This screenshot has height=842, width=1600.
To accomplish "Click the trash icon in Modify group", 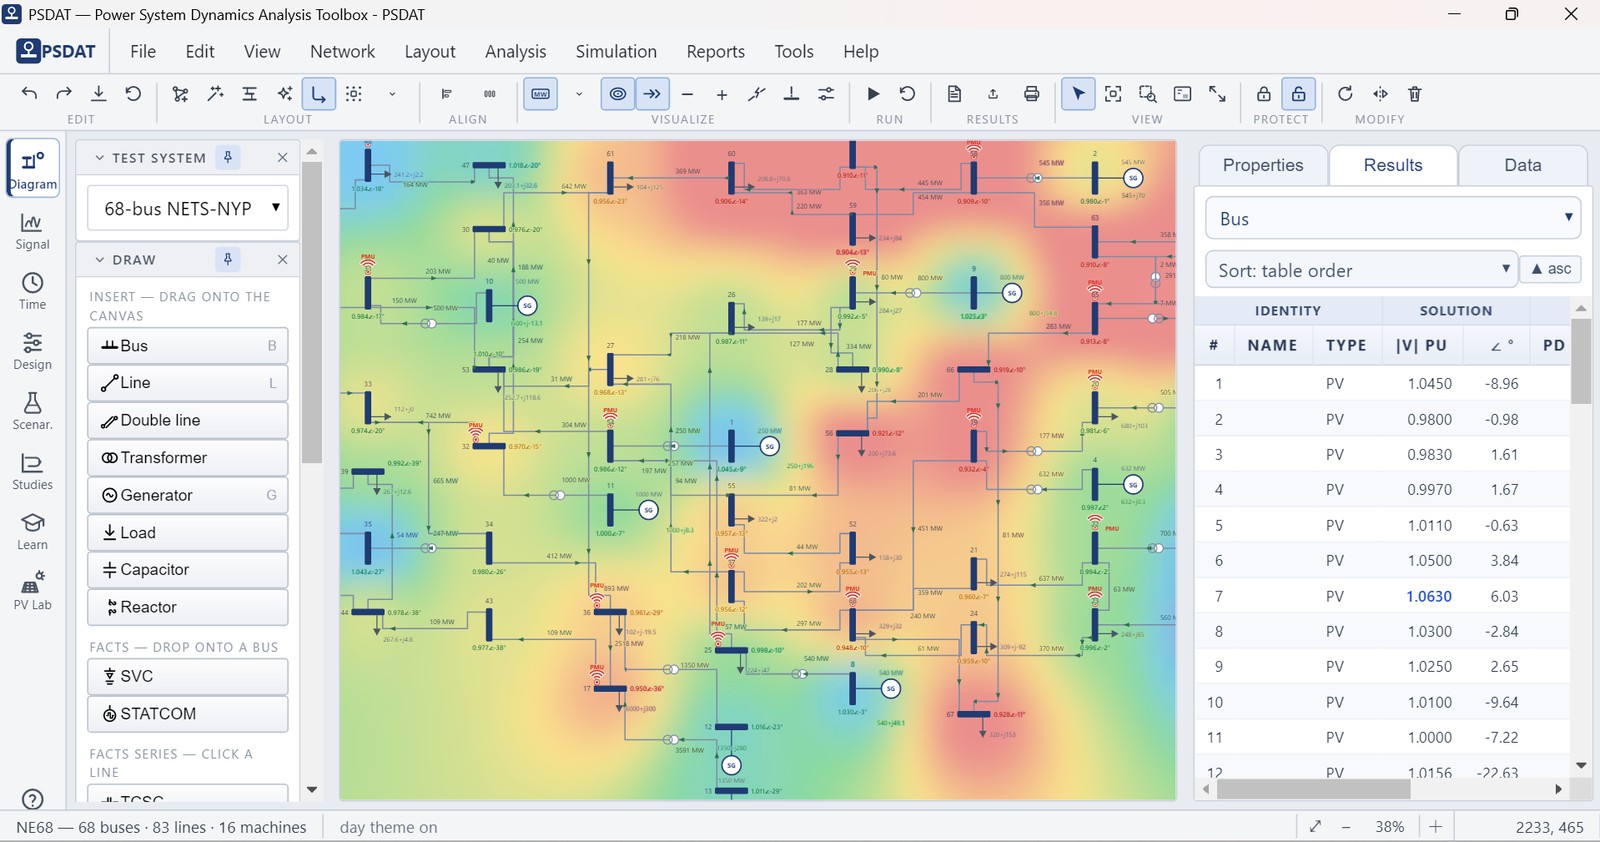I will point(1415,94).
